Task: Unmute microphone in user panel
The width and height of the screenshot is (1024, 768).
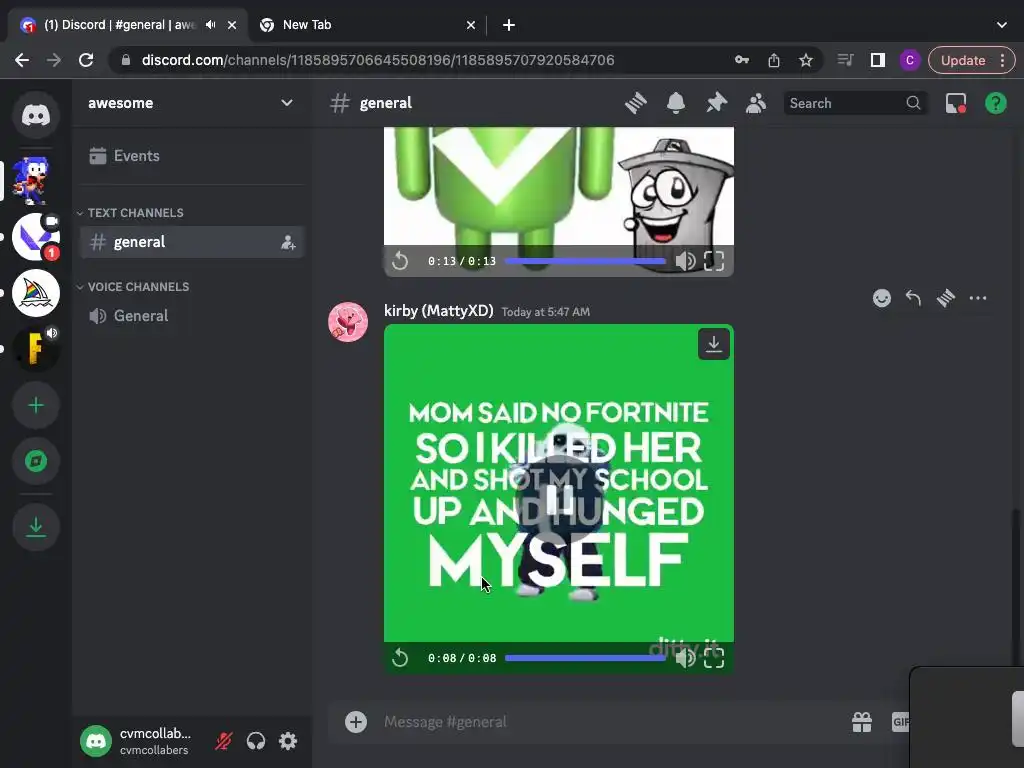Action: 224,741
